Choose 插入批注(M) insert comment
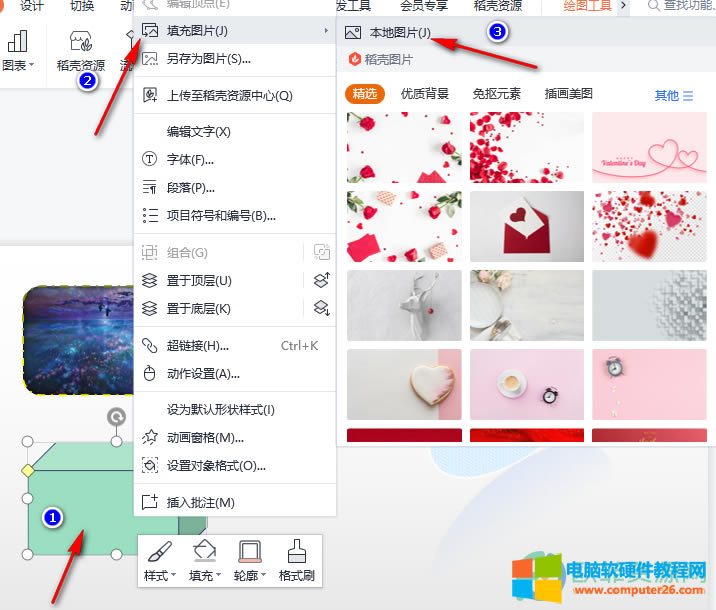This screenshot has width=716, height=610. [x=235, y=502]
